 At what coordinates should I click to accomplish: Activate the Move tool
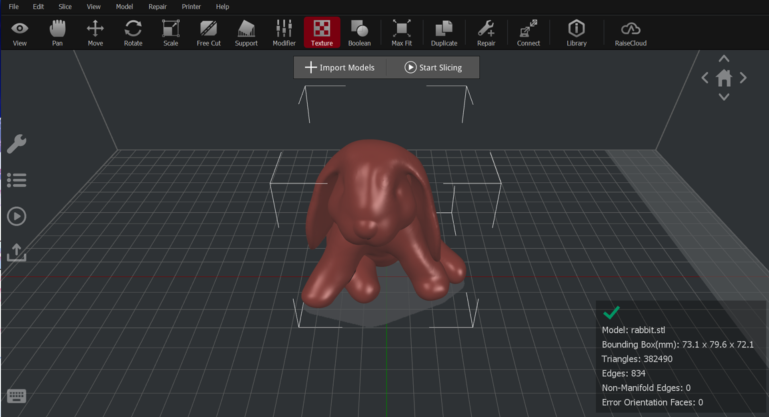click(x=95, y=32)
